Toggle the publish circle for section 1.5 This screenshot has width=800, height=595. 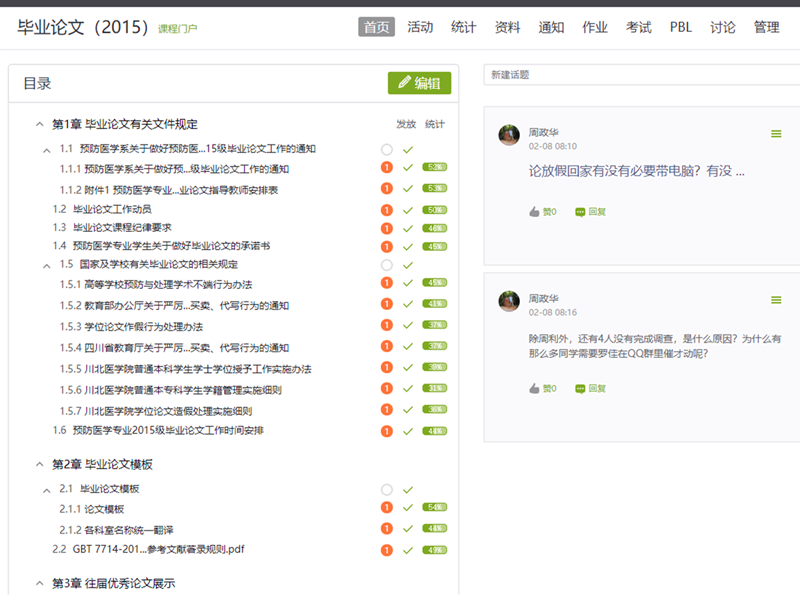pos(387,265)
